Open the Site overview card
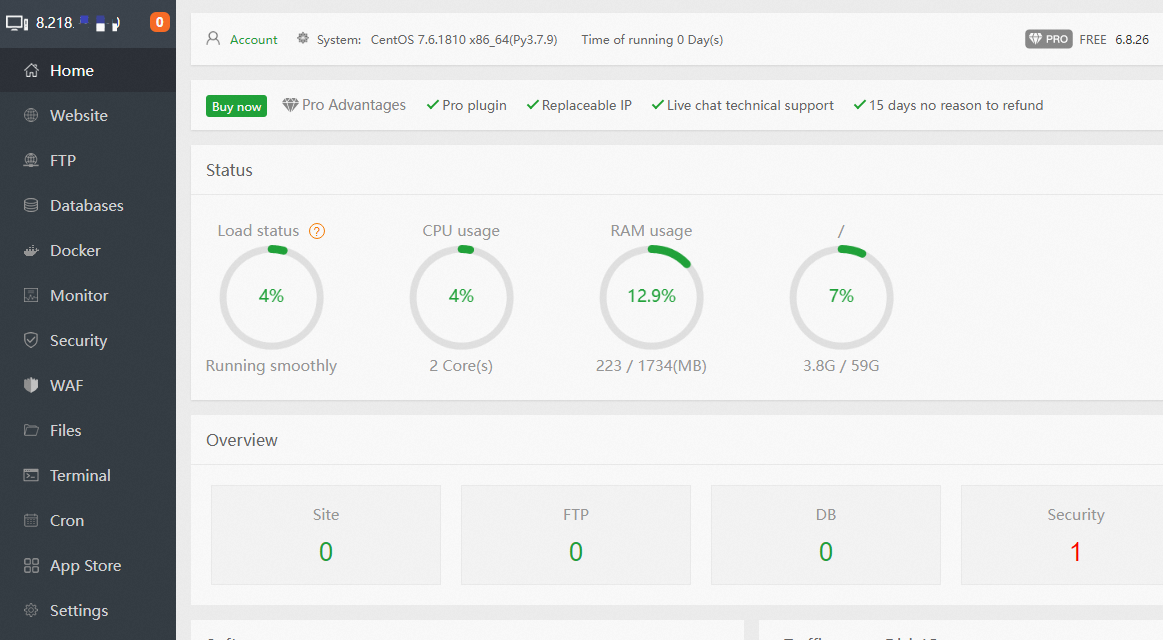This screenshot has width=1163, height=640. pyautogui.click(x=326, y=535)
